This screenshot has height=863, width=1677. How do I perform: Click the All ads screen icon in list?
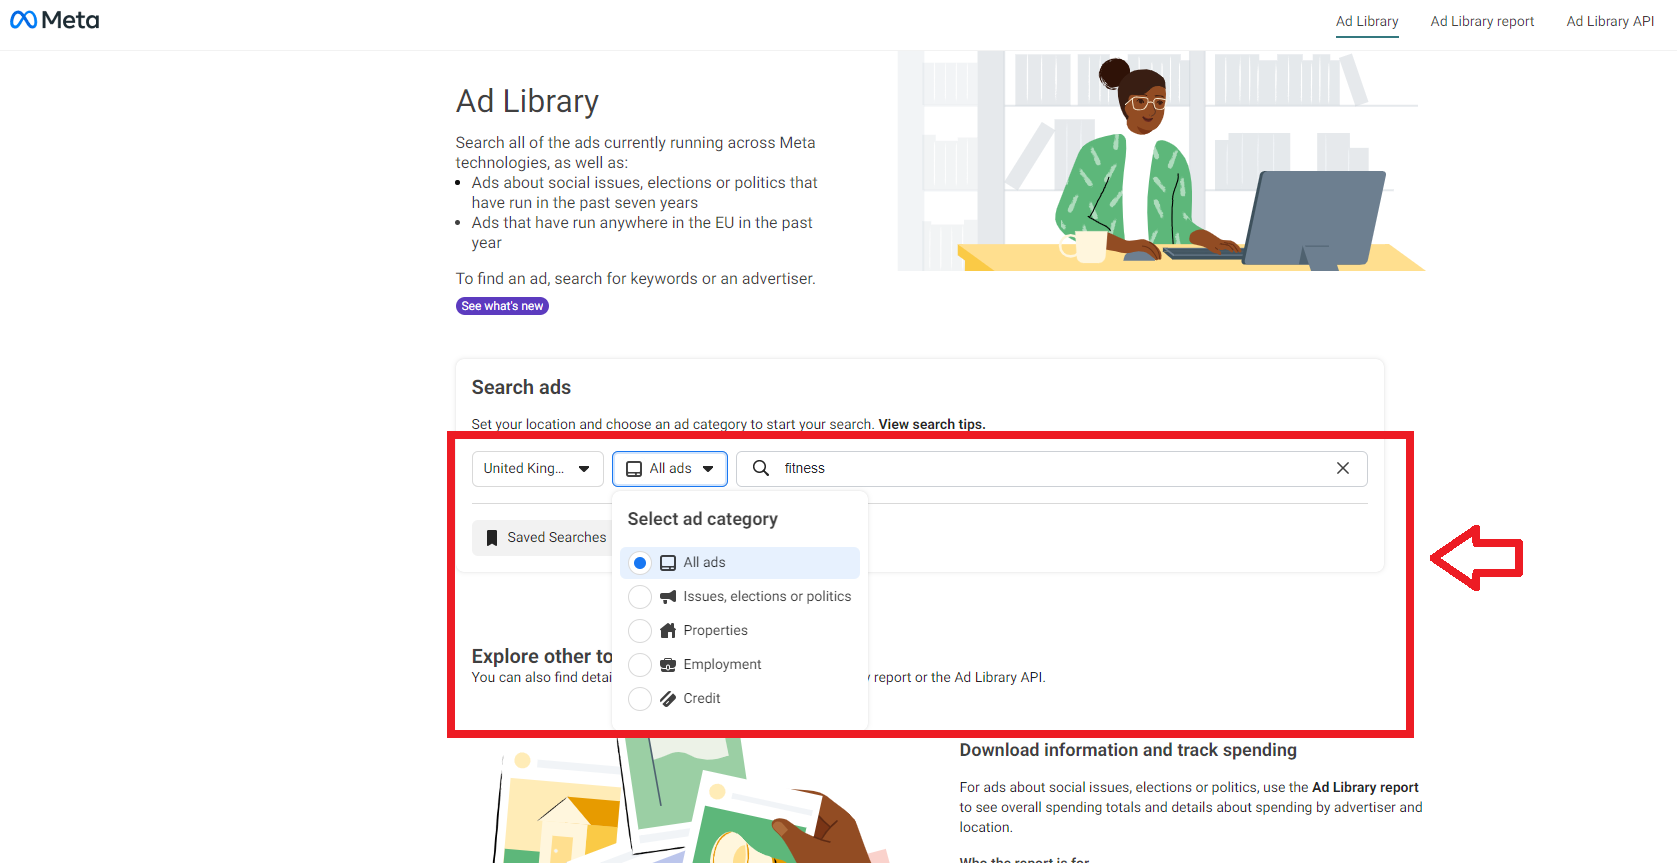tap(668, 563)
